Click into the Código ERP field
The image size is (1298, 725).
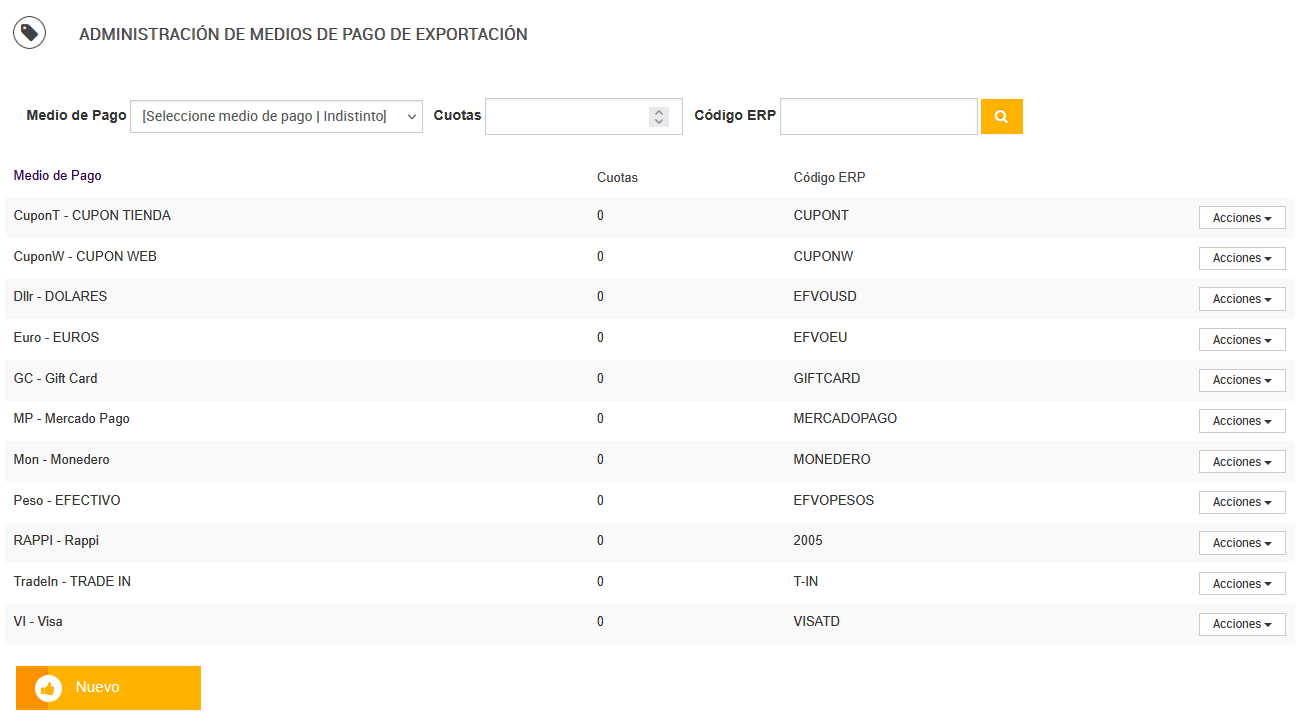click(x=878, y=116)
